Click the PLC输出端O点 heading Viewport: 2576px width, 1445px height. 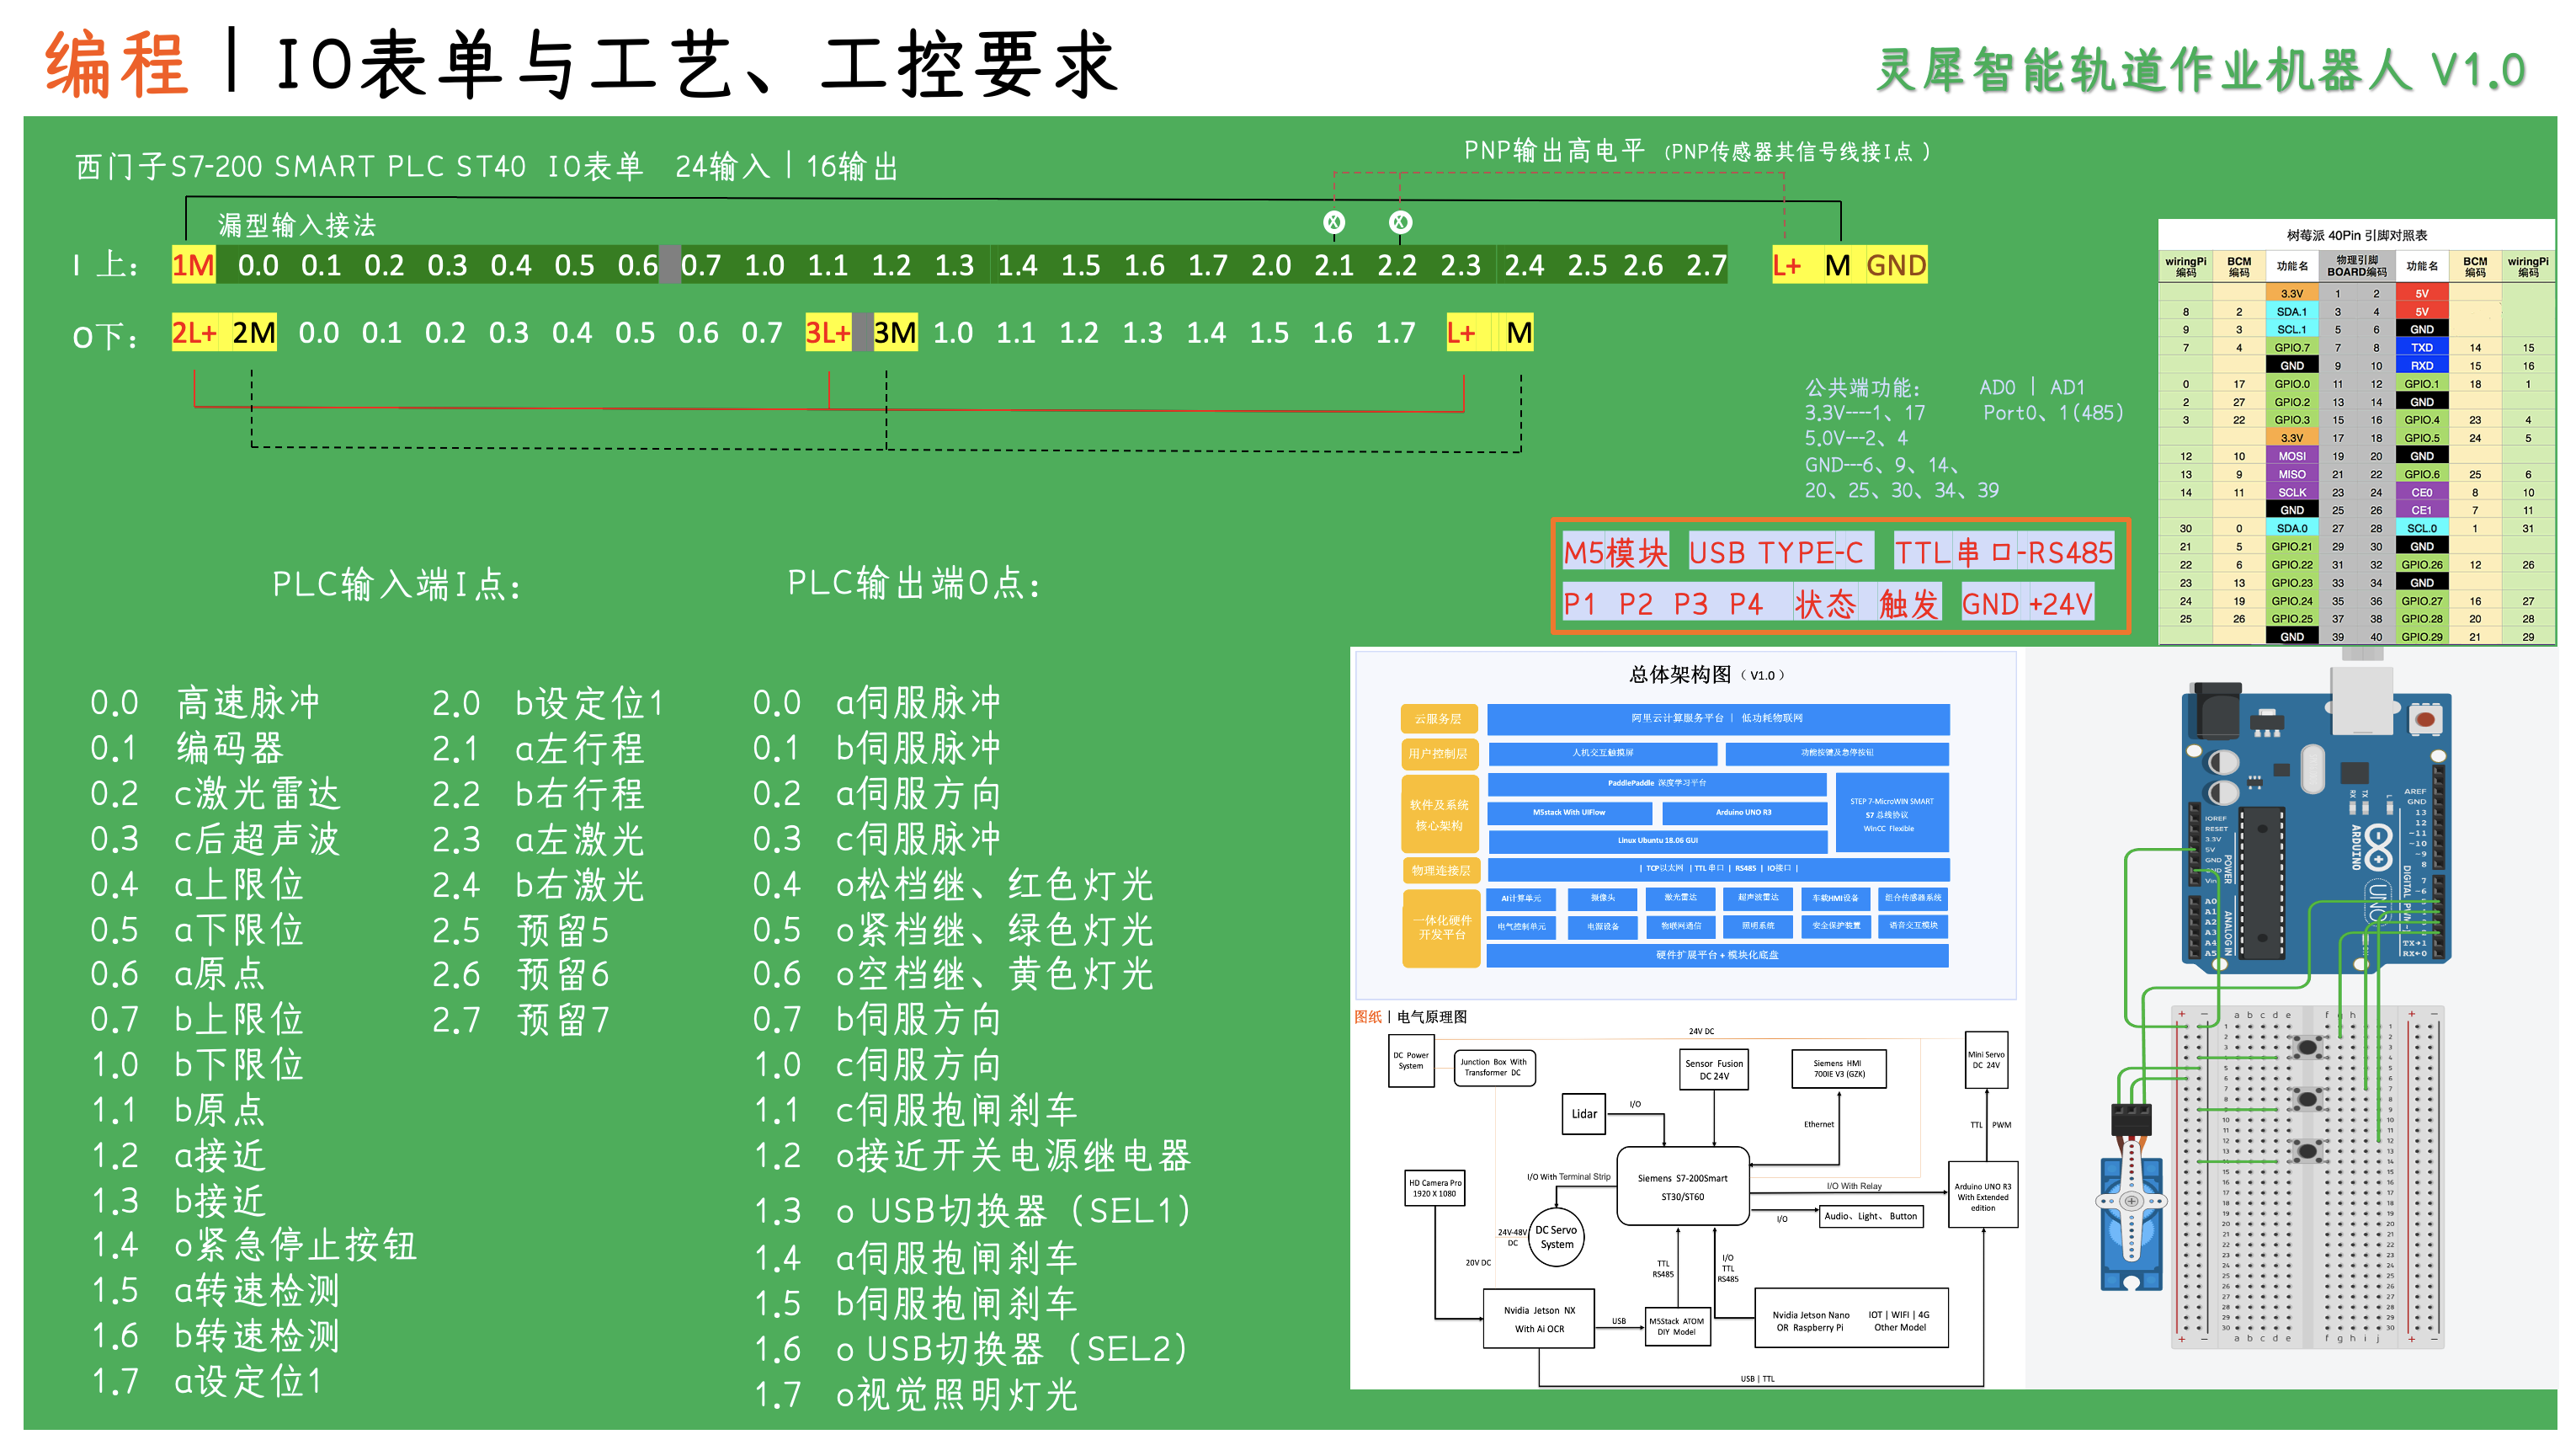click(x=913, y=583)
